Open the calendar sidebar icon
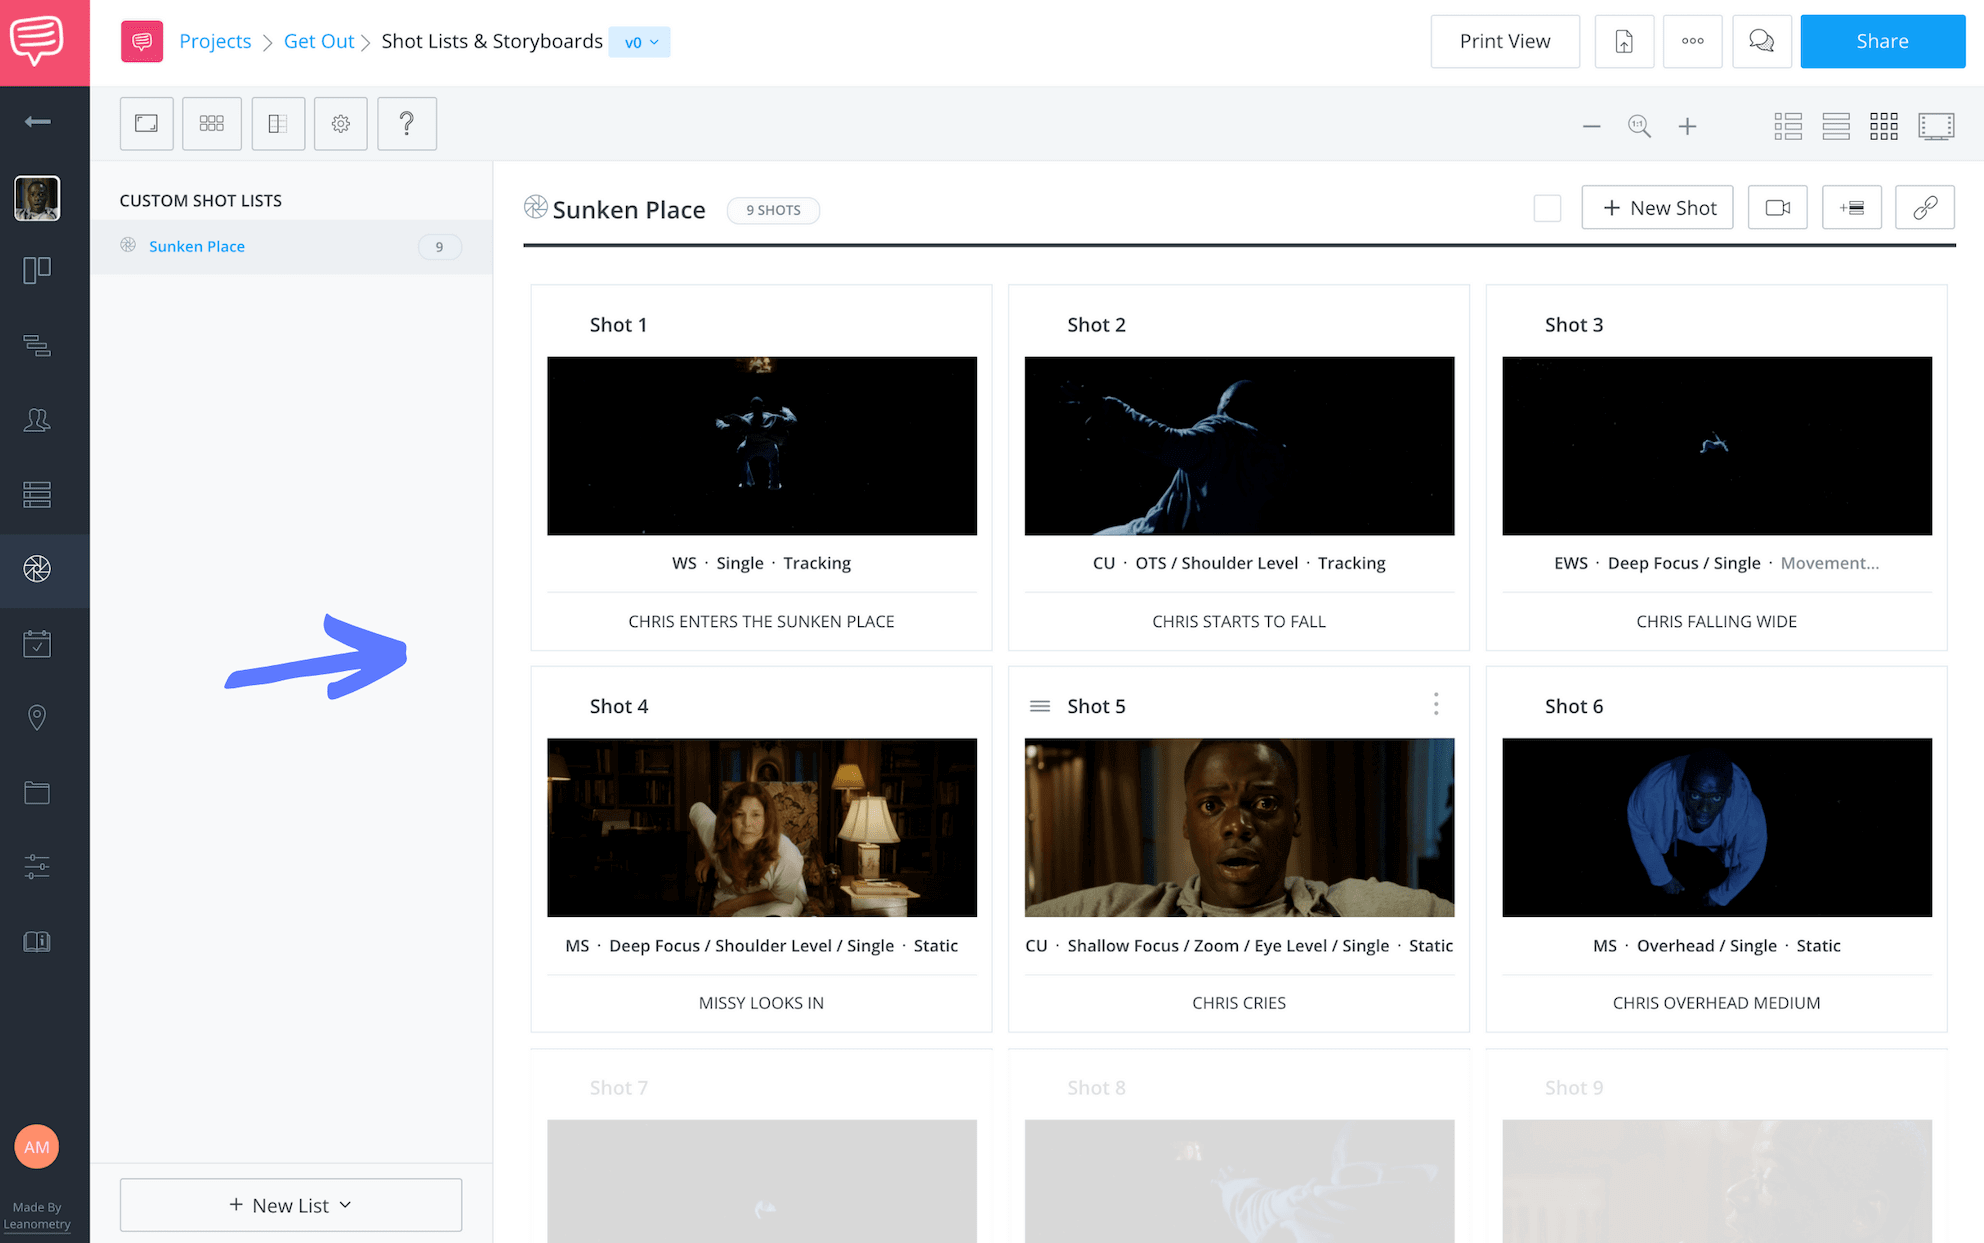Image resolution: width=1984 pixels, height=1243 pixels. click(x=37, y=643)
